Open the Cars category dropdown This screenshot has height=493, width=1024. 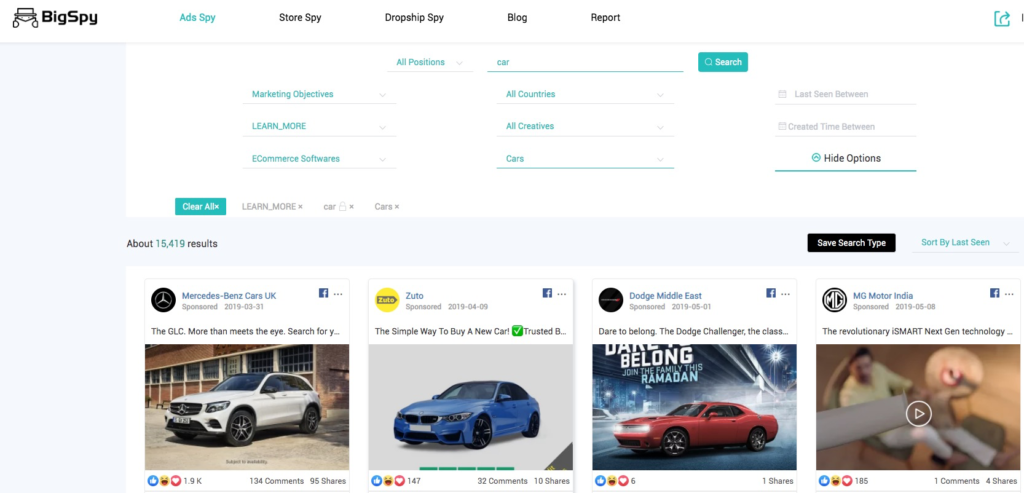click(585, 159)
